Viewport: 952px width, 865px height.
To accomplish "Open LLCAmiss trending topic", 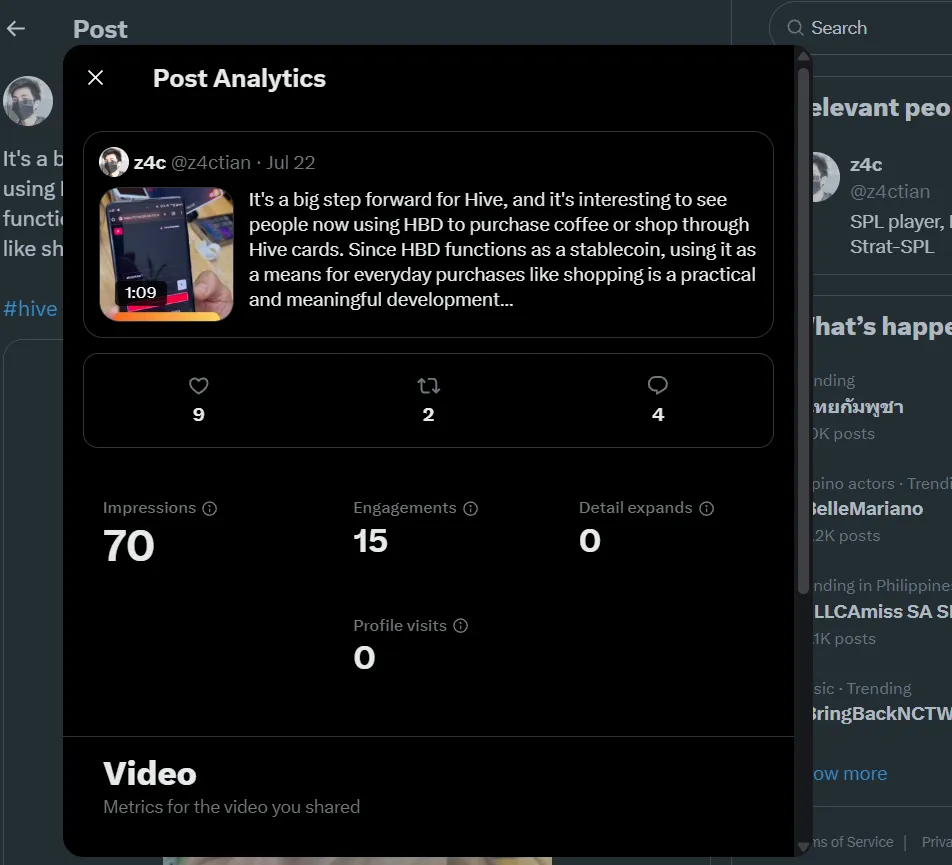I will 882,611.
